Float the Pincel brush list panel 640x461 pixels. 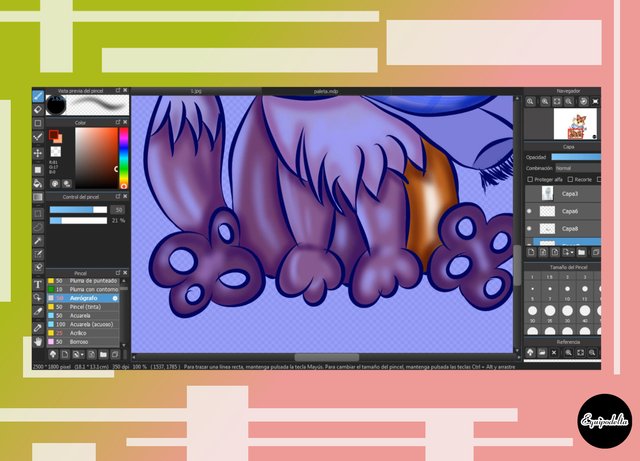point(118,272)
